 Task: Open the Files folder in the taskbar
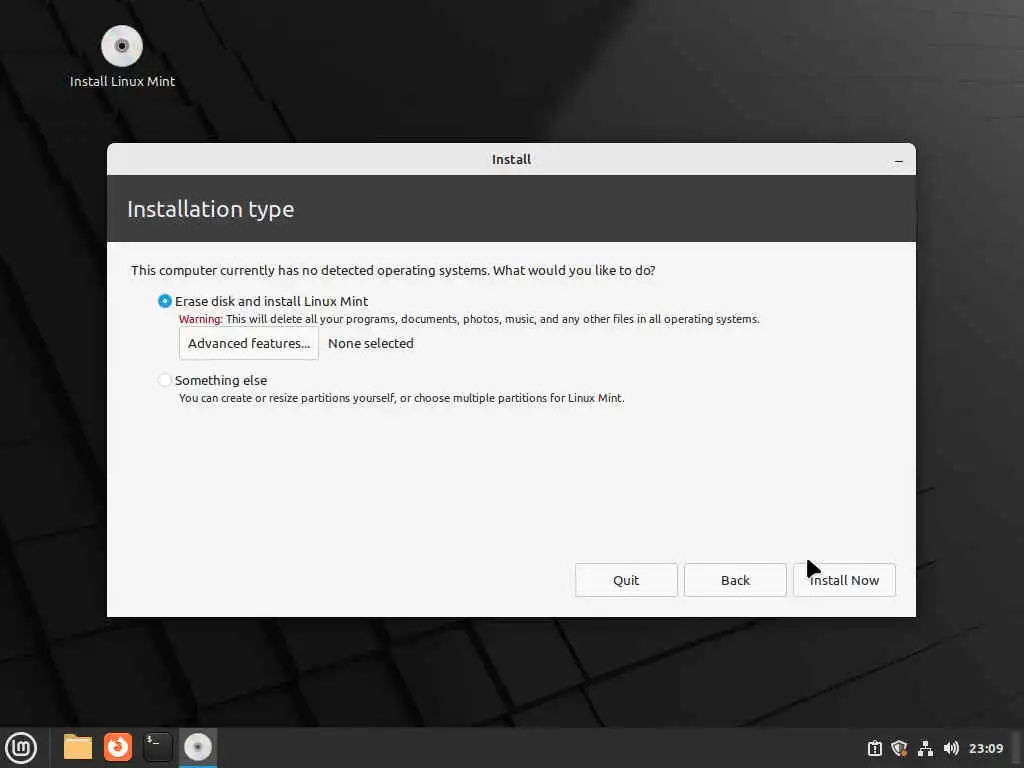78,747
